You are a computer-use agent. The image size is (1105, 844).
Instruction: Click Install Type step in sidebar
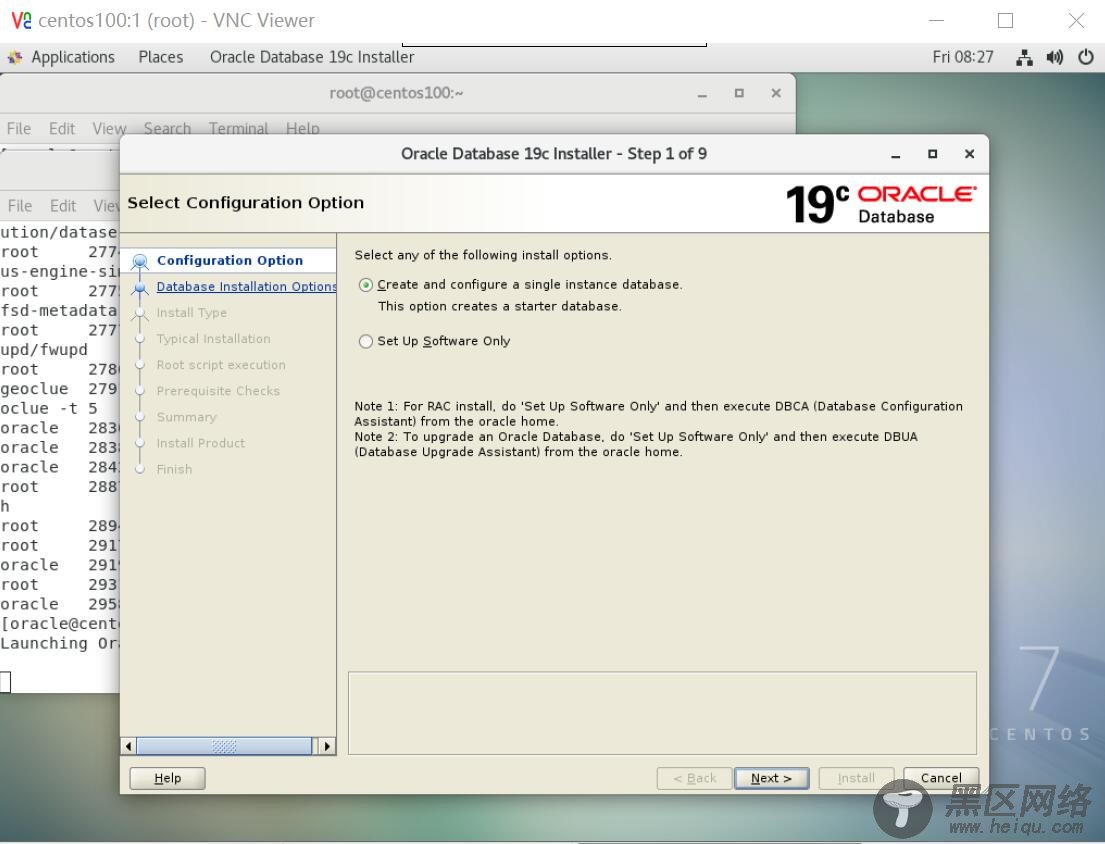tap(192, 313)
